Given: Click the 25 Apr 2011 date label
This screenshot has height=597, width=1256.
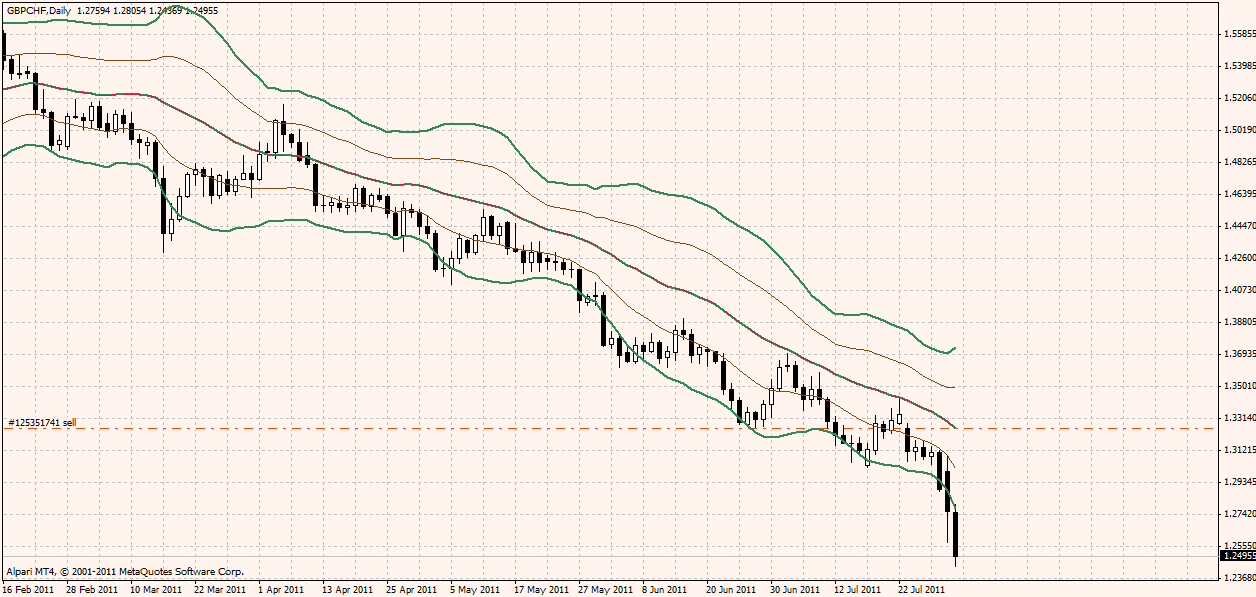Looking at the screenshot, I should (x=412, y=590).
